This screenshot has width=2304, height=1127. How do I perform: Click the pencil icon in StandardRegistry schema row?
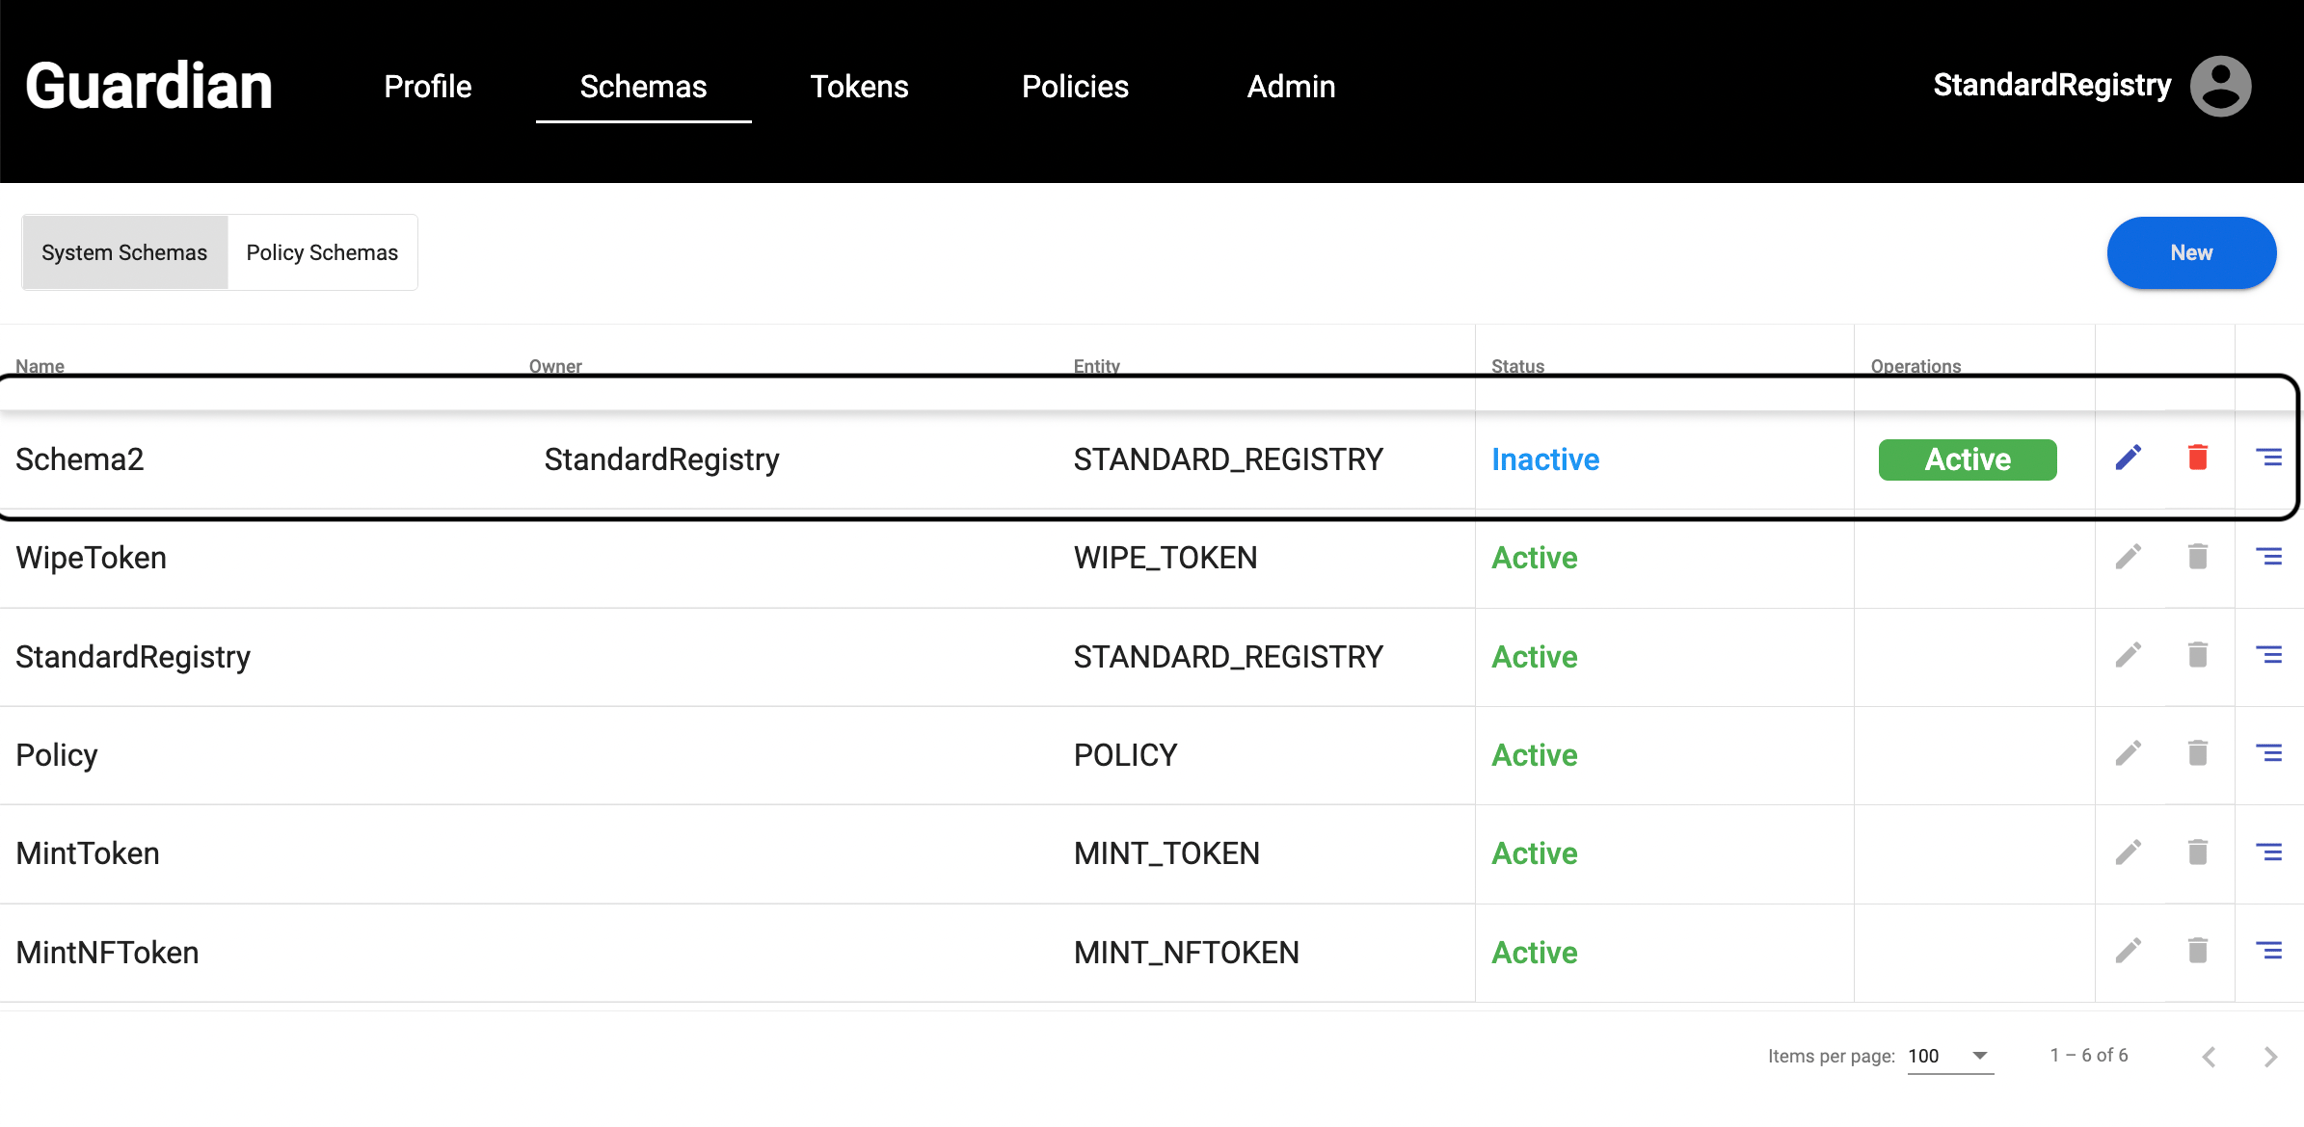(x=2128, y=655)
